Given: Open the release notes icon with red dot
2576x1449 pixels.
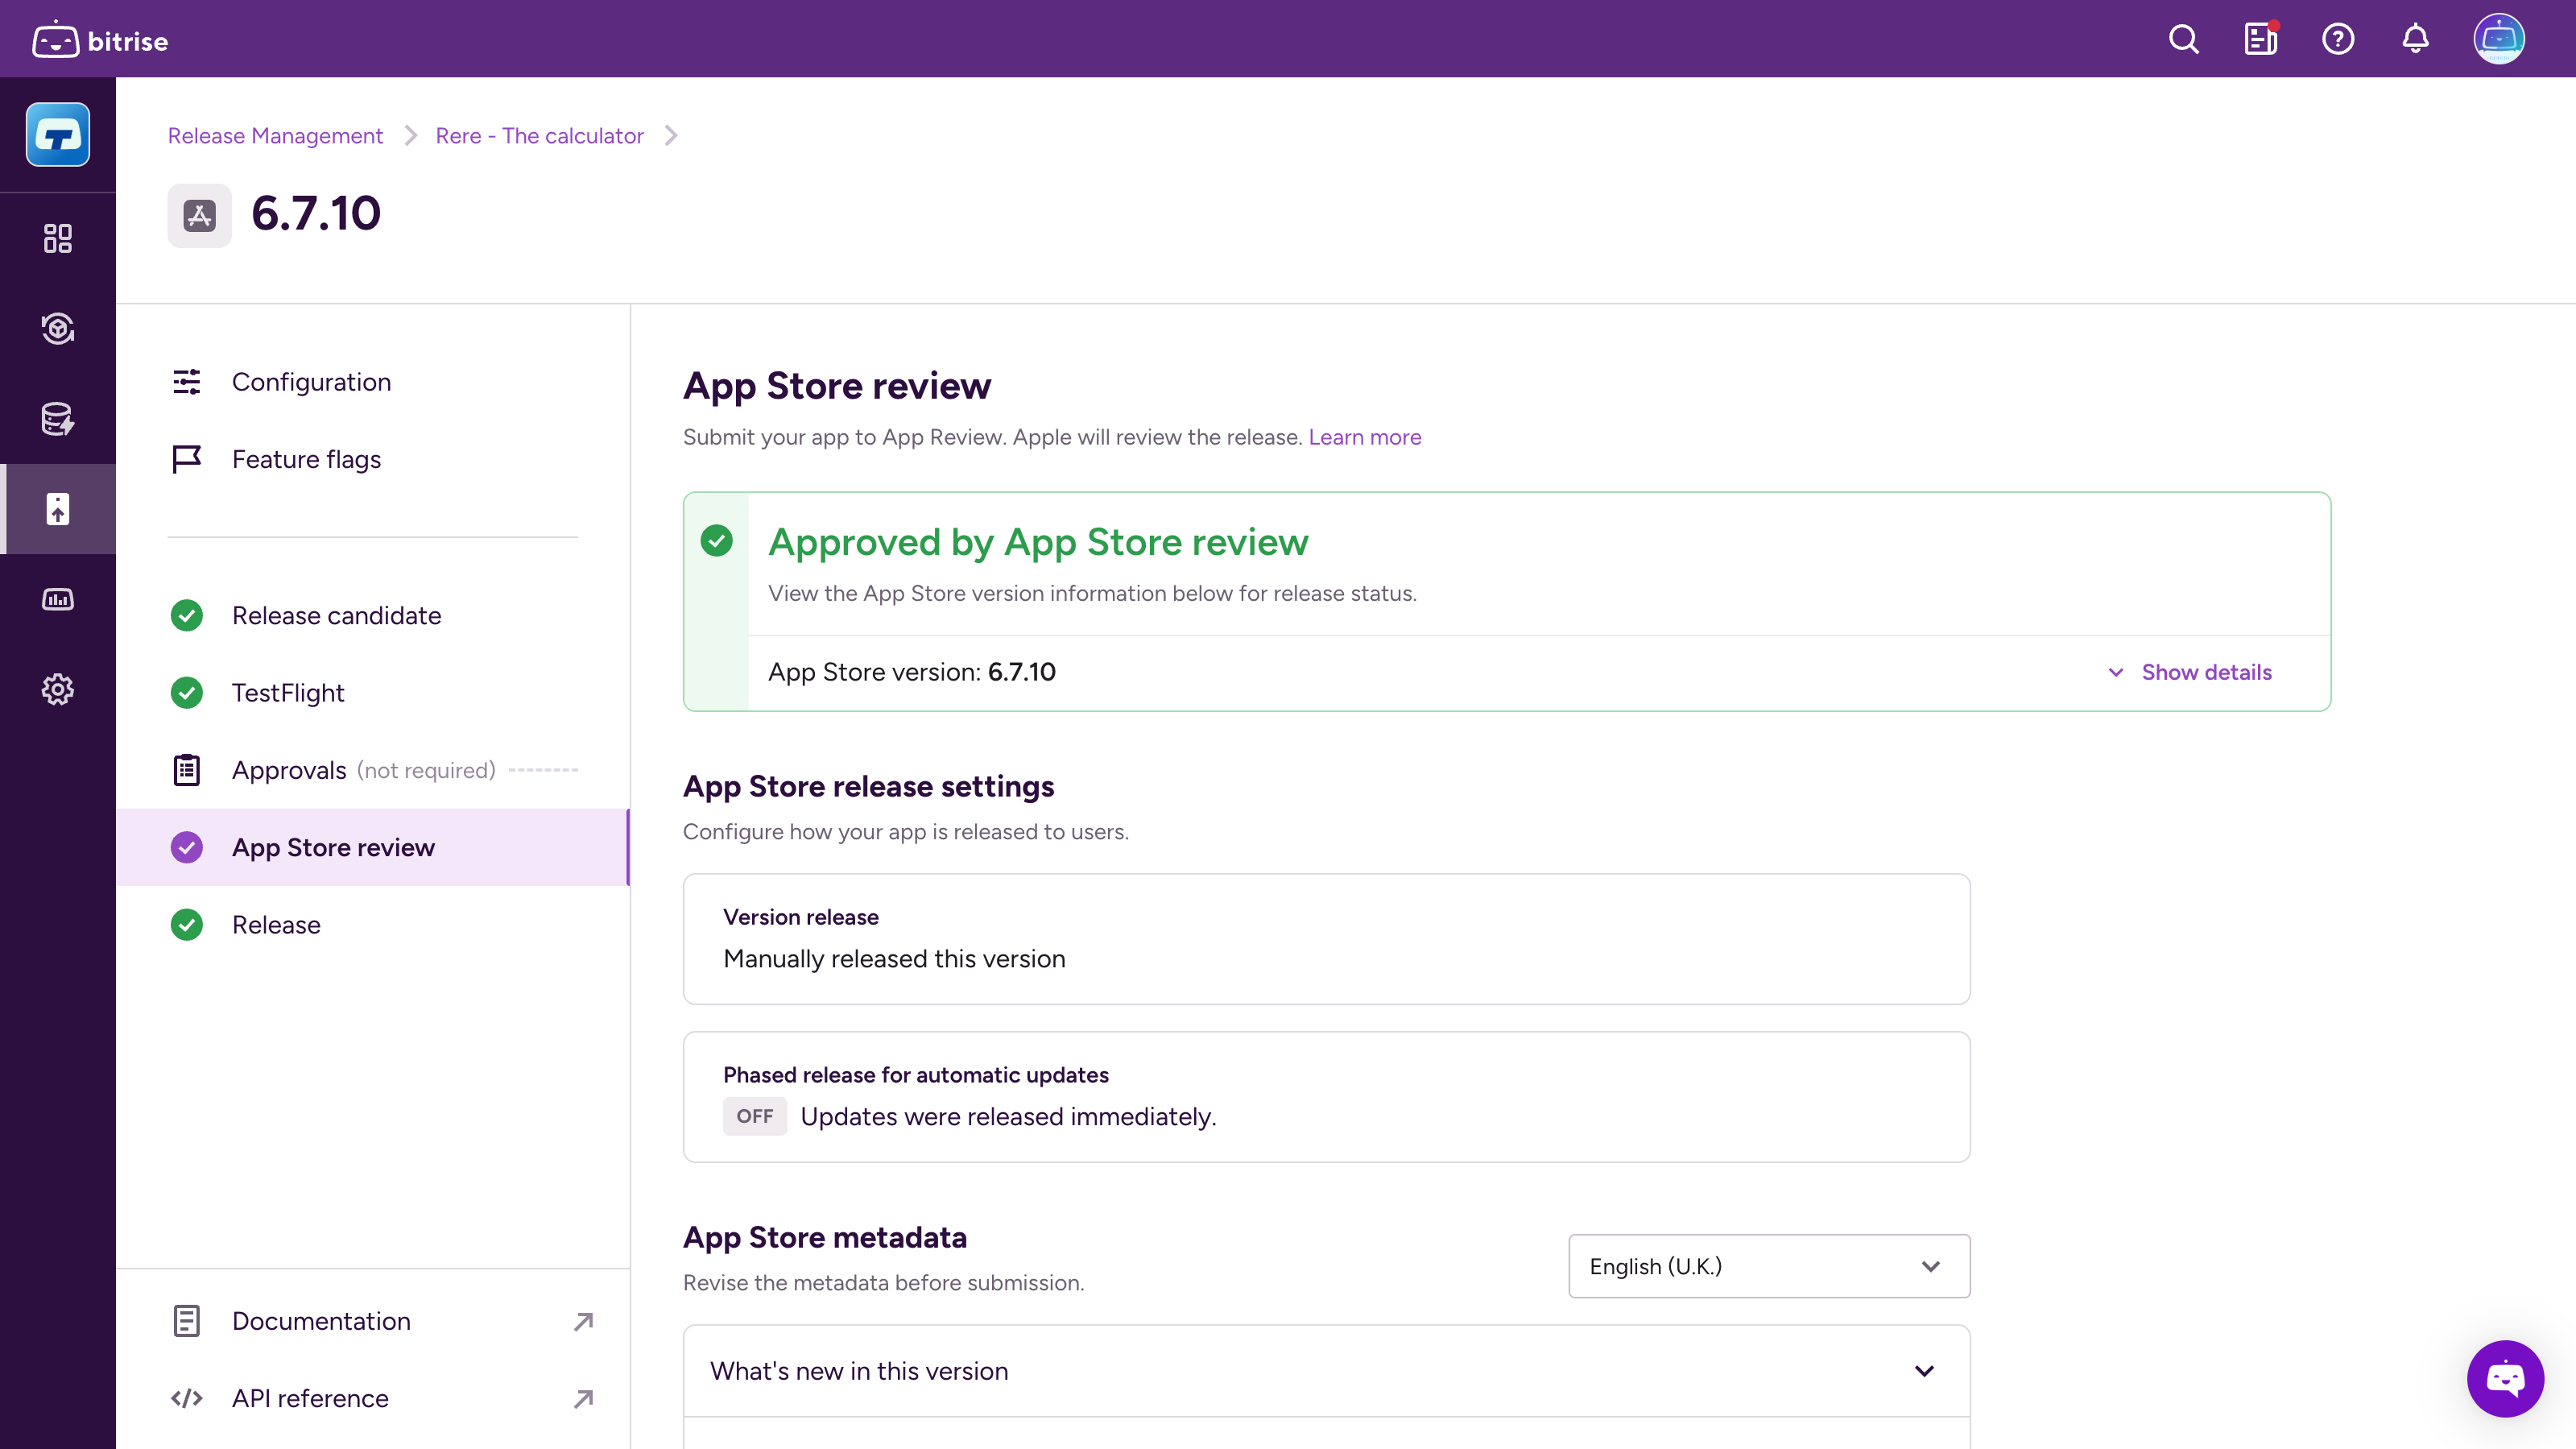Looking at the screenshot, I should (2260, 39).
